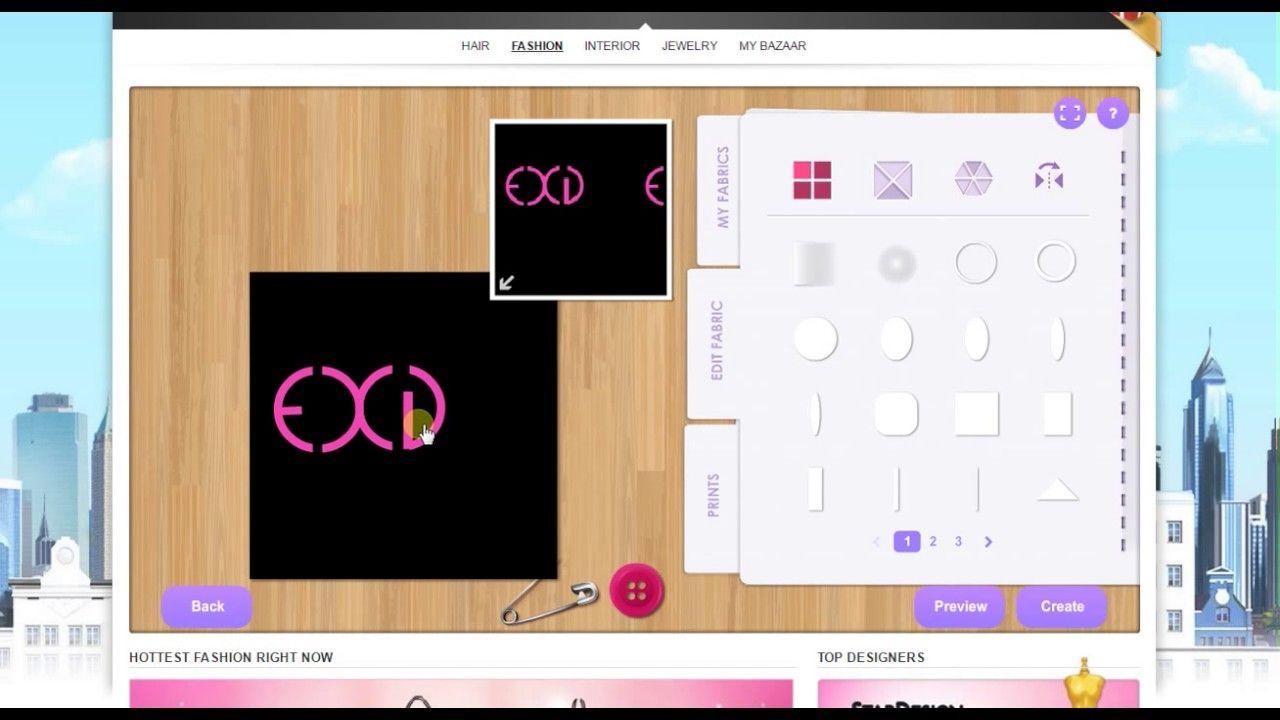The width and height of the screenshot is (1280, 720).
Task: Add the solid square shape
Action: pyautogui.click(x=977, y=414)
